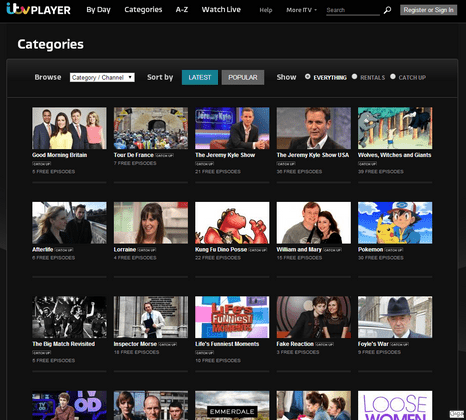Open the By Day menu
Screen dimensions: 466x420
(98, 10)
